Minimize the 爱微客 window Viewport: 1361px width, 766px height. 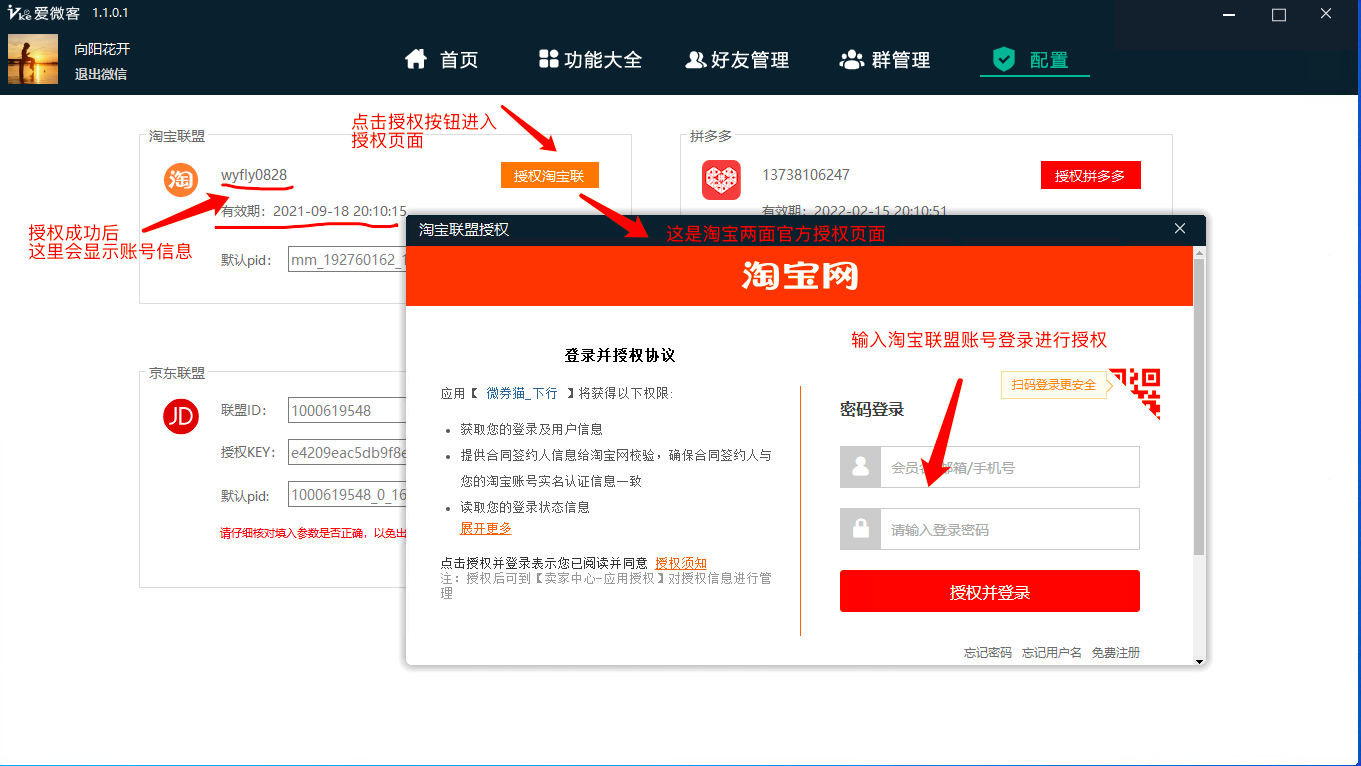point(1231,14)
